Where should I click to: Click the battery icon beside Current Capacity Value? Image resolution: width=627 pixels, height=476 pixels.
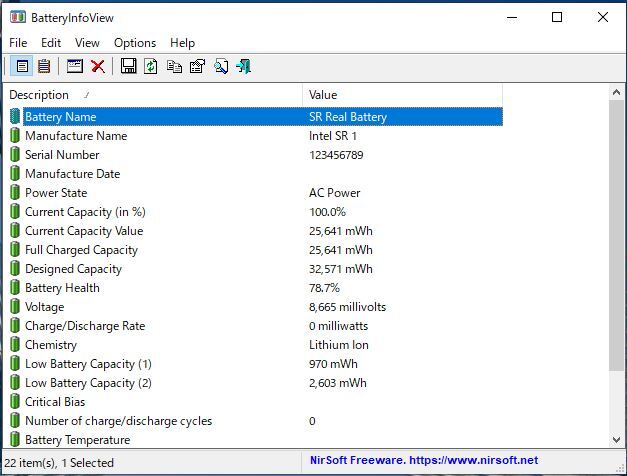point(15,230)
